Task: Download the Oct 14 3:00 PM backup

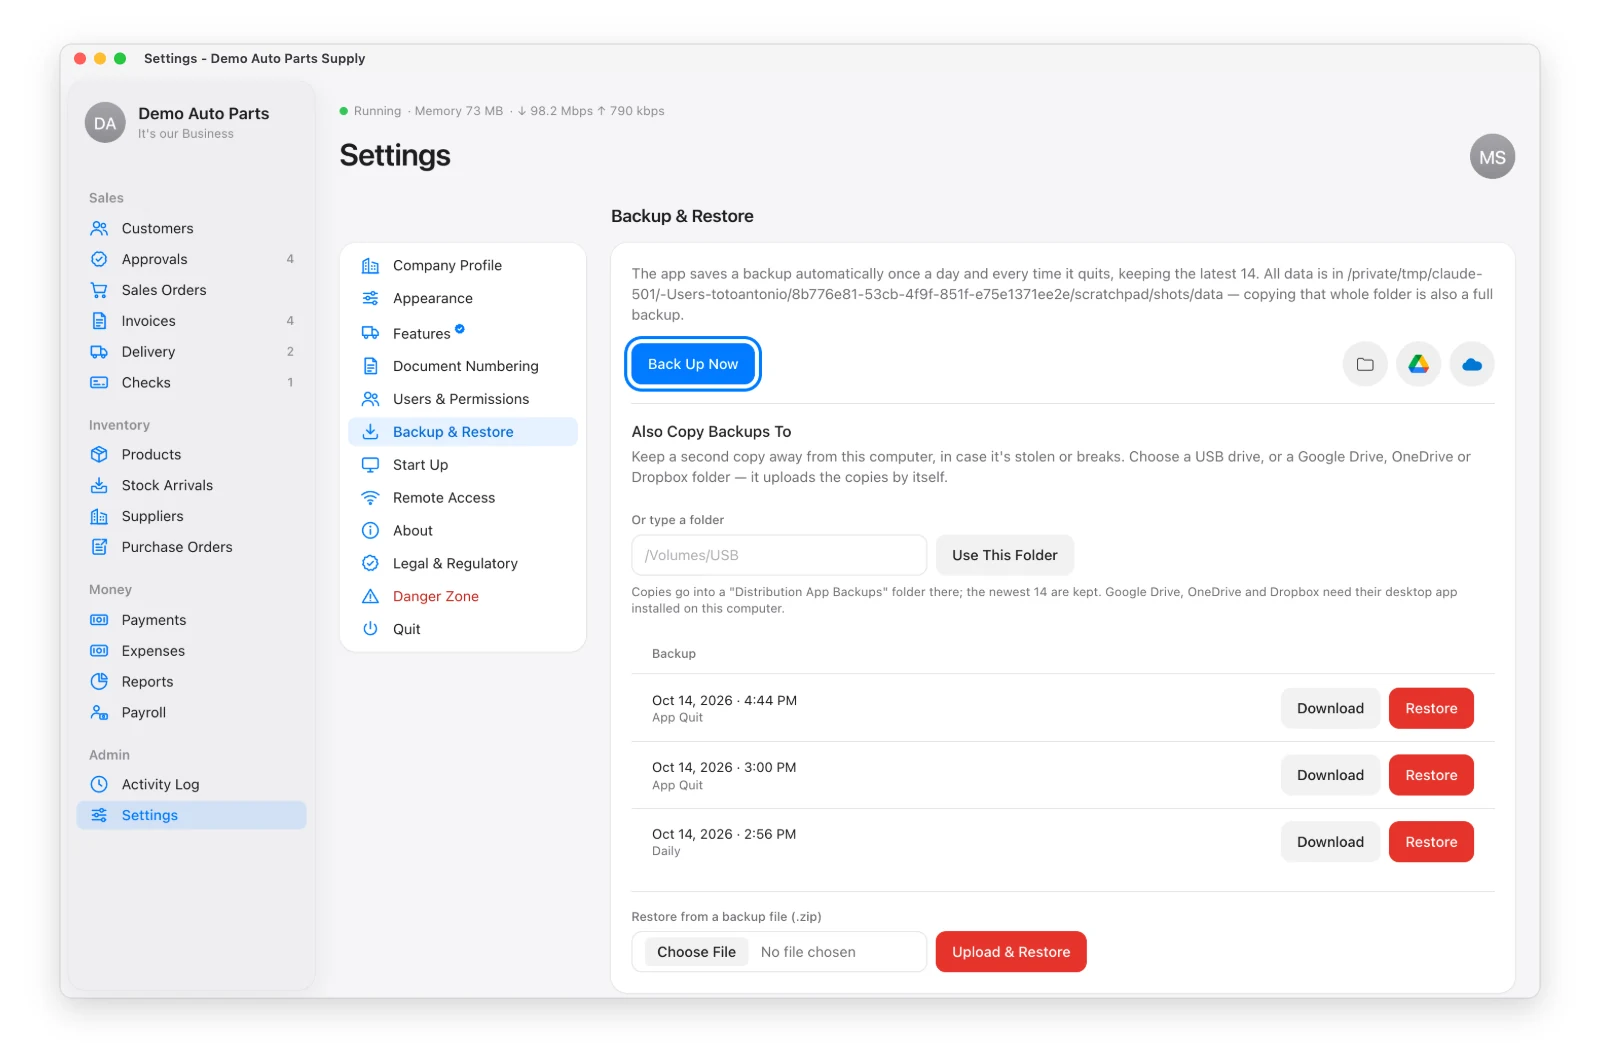Action: coord(1330,775)
